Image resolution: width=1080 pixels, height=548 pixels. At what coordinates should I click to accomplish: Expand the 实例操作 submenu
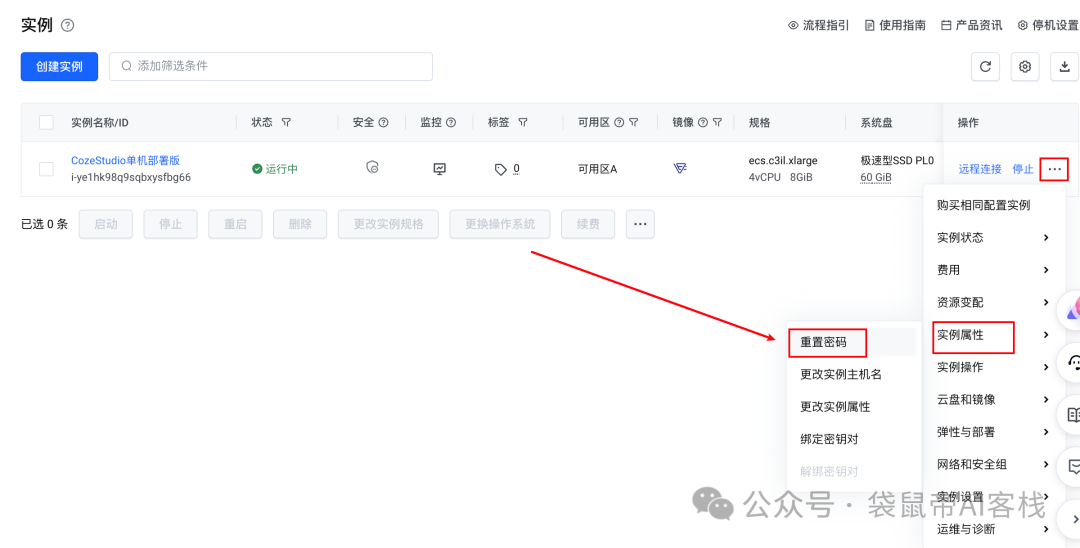pyautogui.click(x=992, y=367)
